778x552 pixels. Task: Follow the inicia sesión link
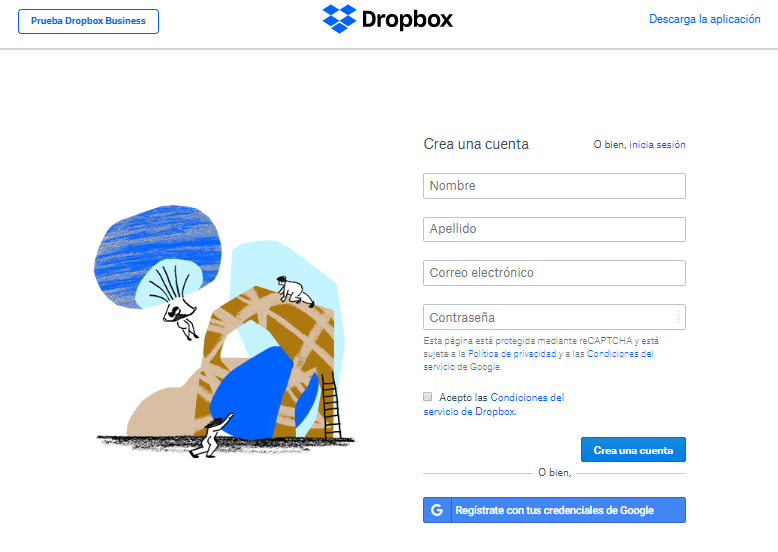657,144
